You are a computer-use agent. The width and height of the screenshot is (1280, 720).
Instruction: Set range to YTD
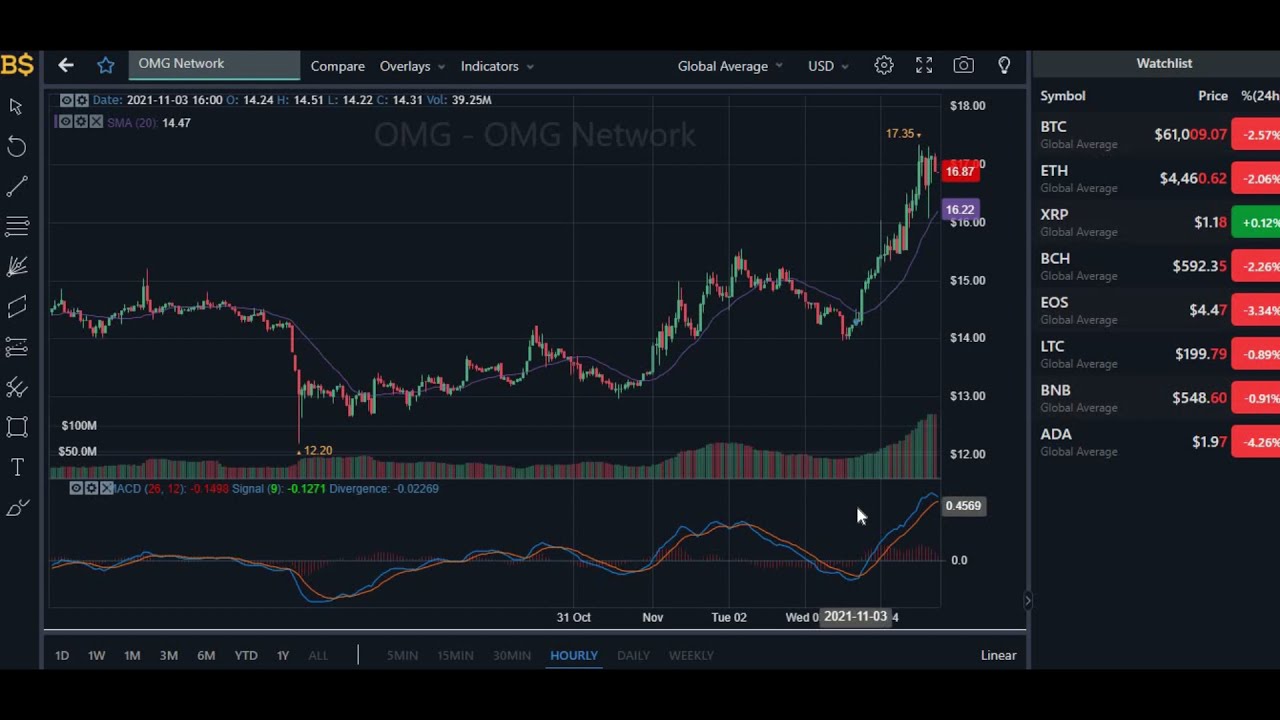point(246,655)
